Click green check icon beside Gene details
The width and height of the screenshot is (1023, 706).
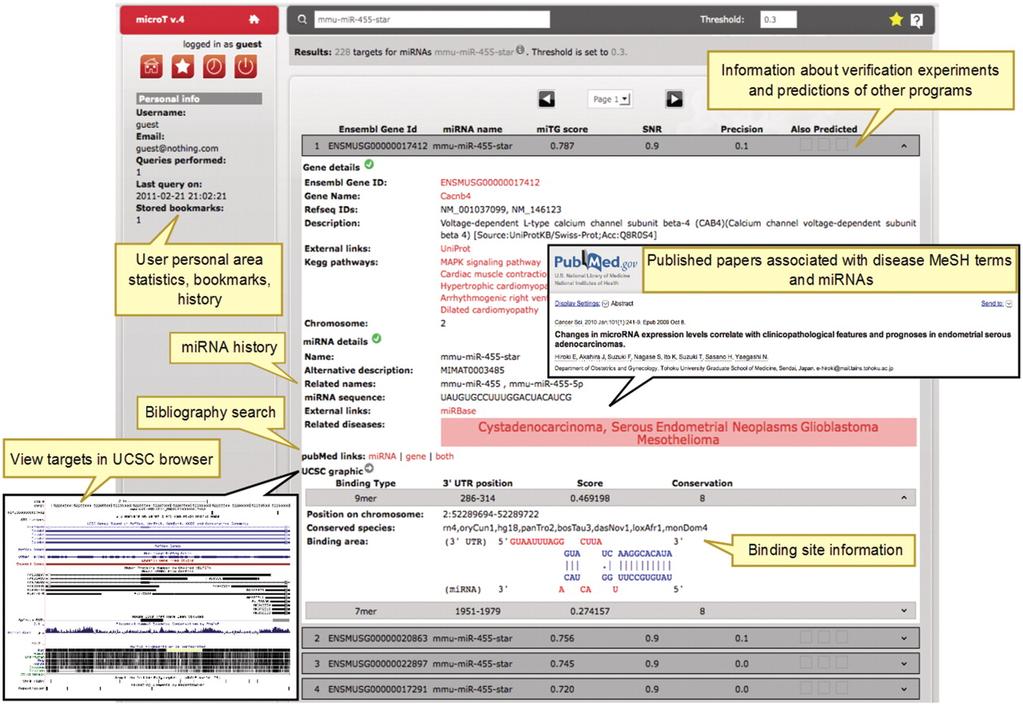coord(369,165)
